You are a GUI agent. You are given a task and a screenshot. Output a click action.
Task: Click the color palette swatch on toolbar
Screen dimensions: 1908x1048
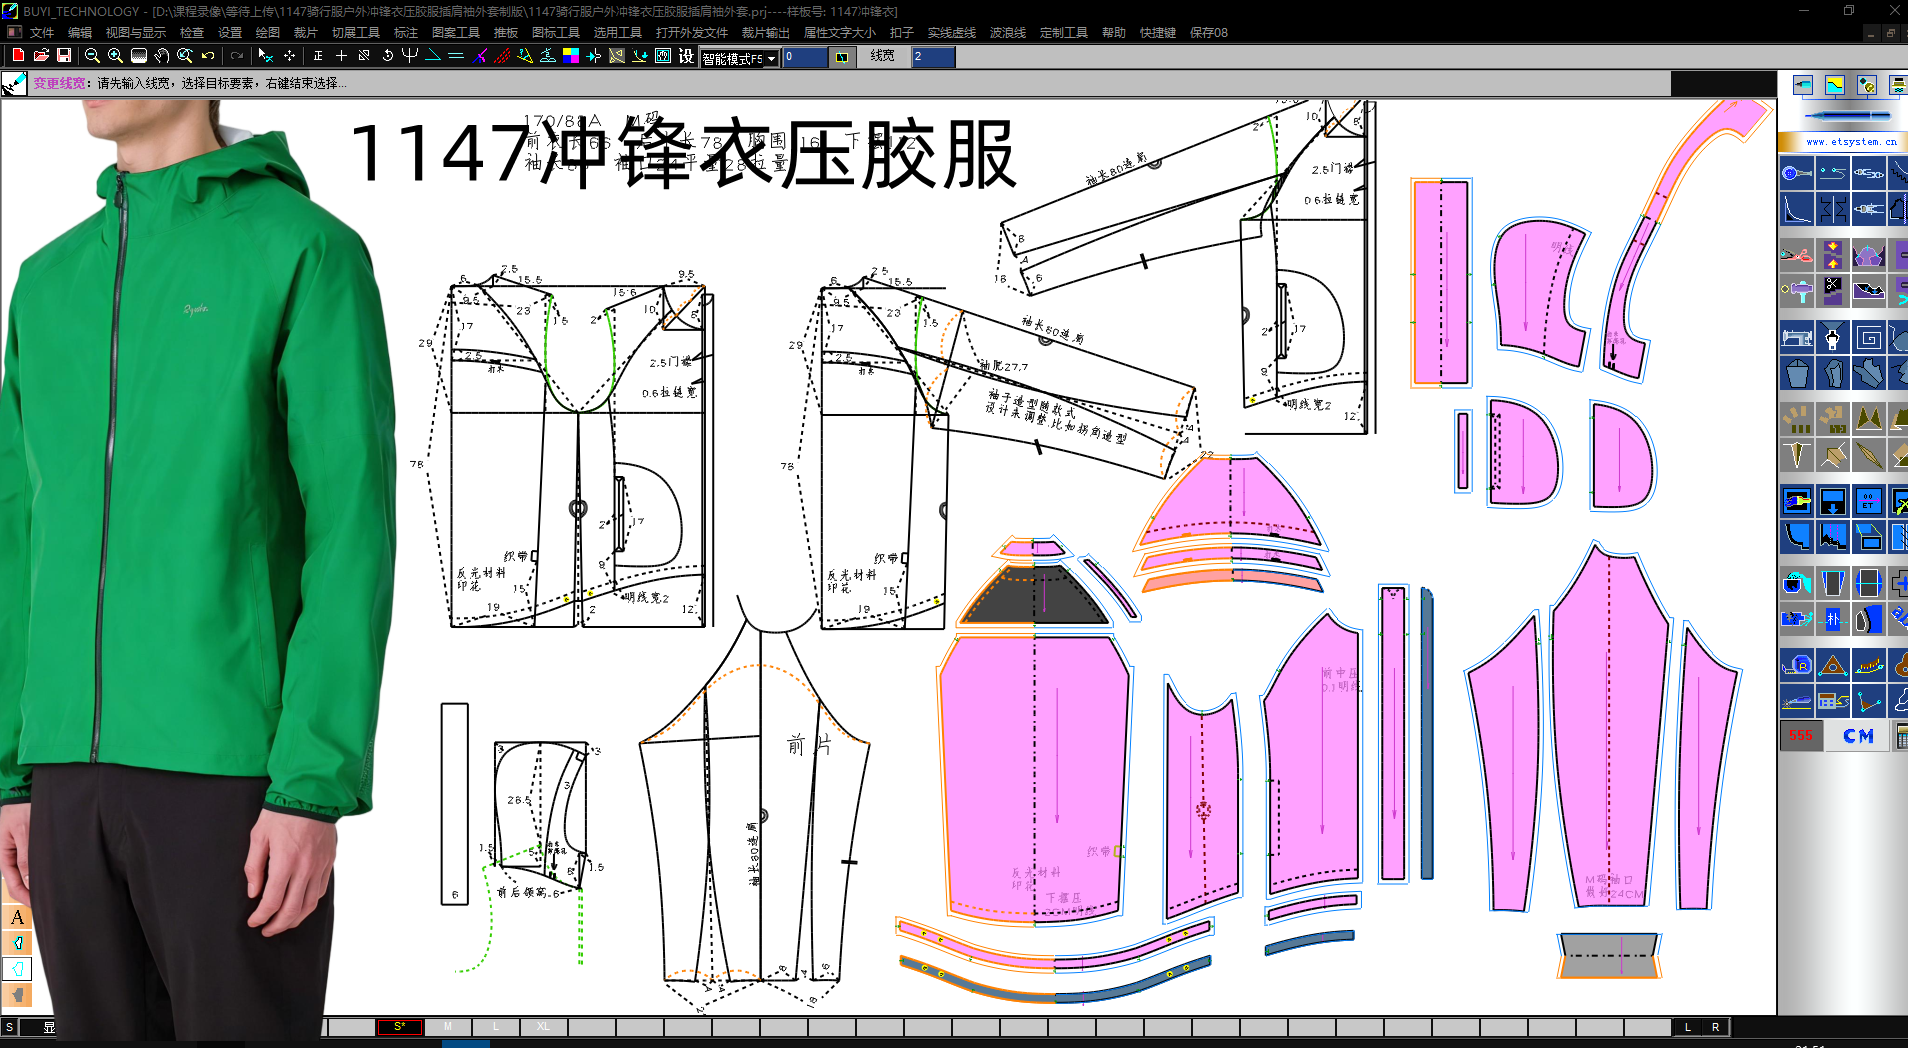point(570,57)
